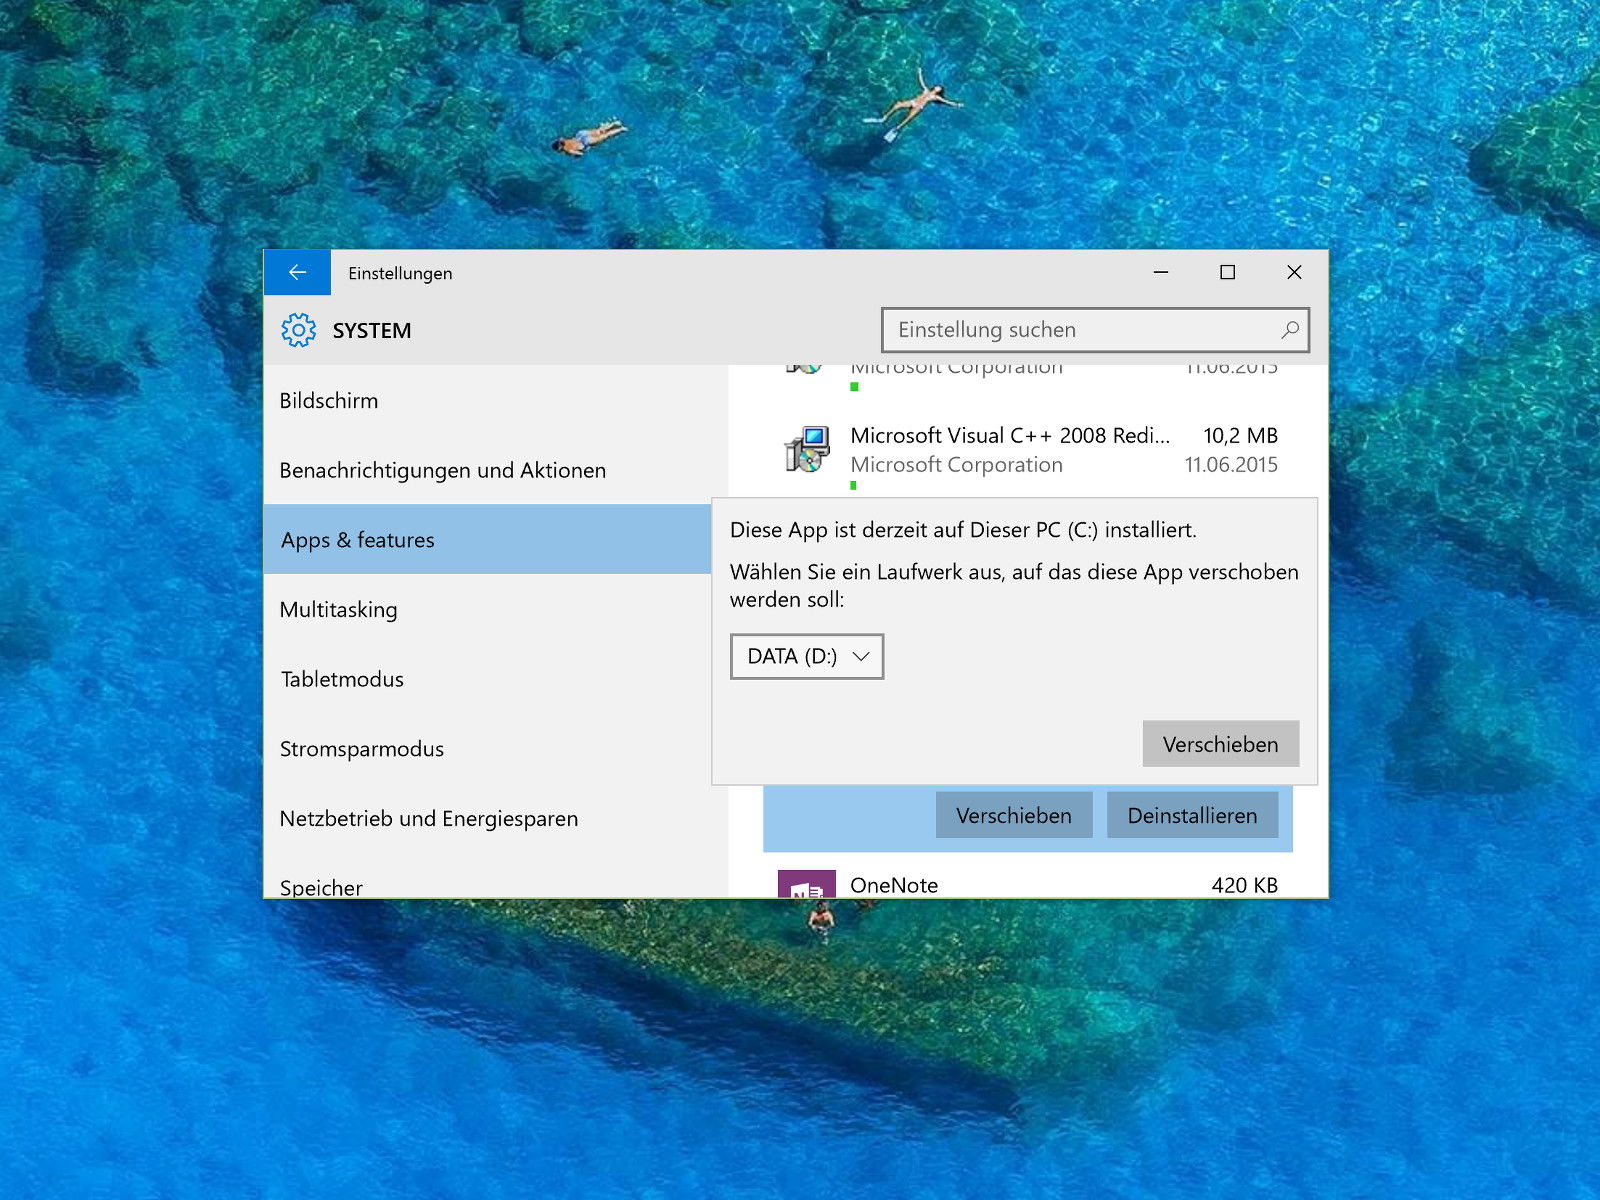The image size is (1600, 1200).
Task: Open the Stromsparmodus settings
Action: (x=487, y=748)
